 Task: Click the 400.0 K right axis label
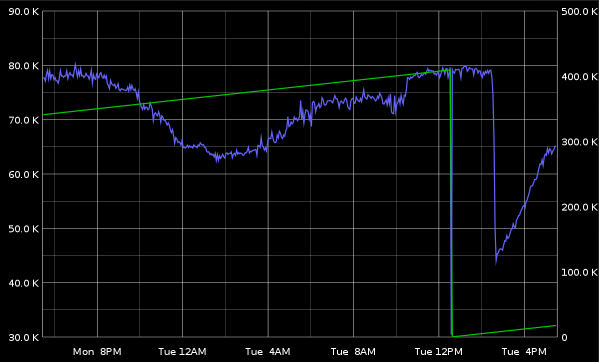coord(579,77)
